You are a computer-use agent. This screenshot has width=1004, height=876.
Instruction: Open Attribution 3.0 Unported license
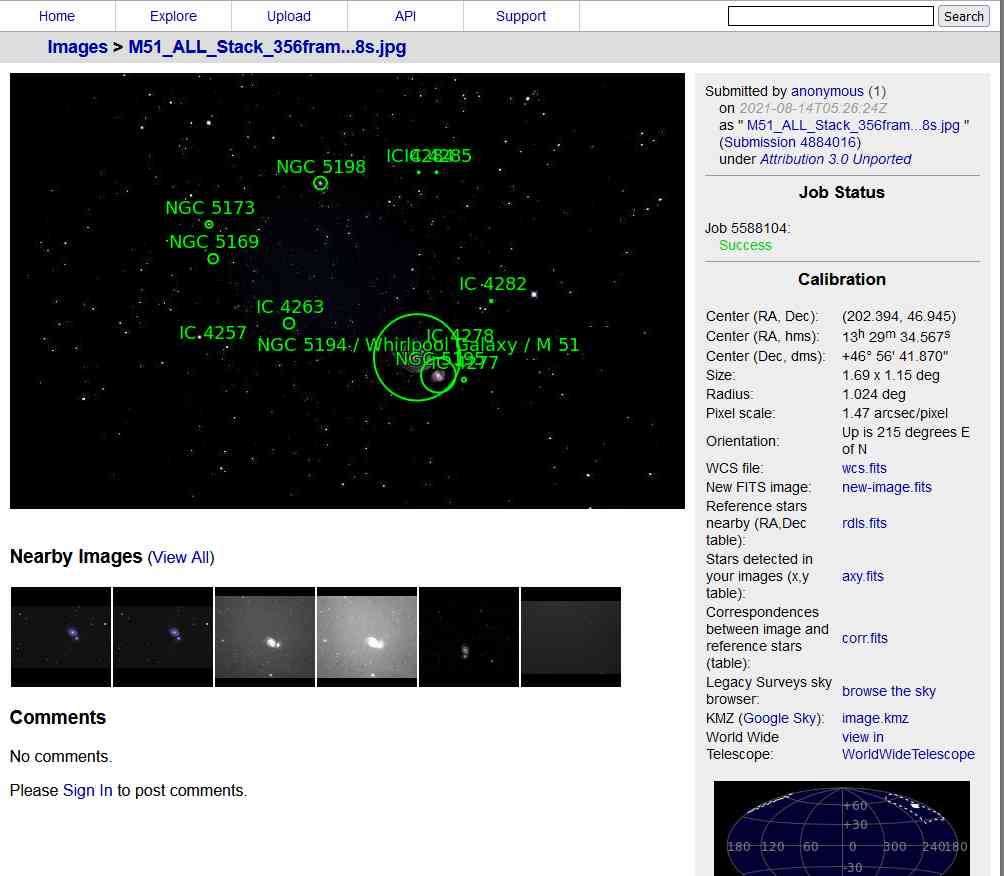coord(835,159)
